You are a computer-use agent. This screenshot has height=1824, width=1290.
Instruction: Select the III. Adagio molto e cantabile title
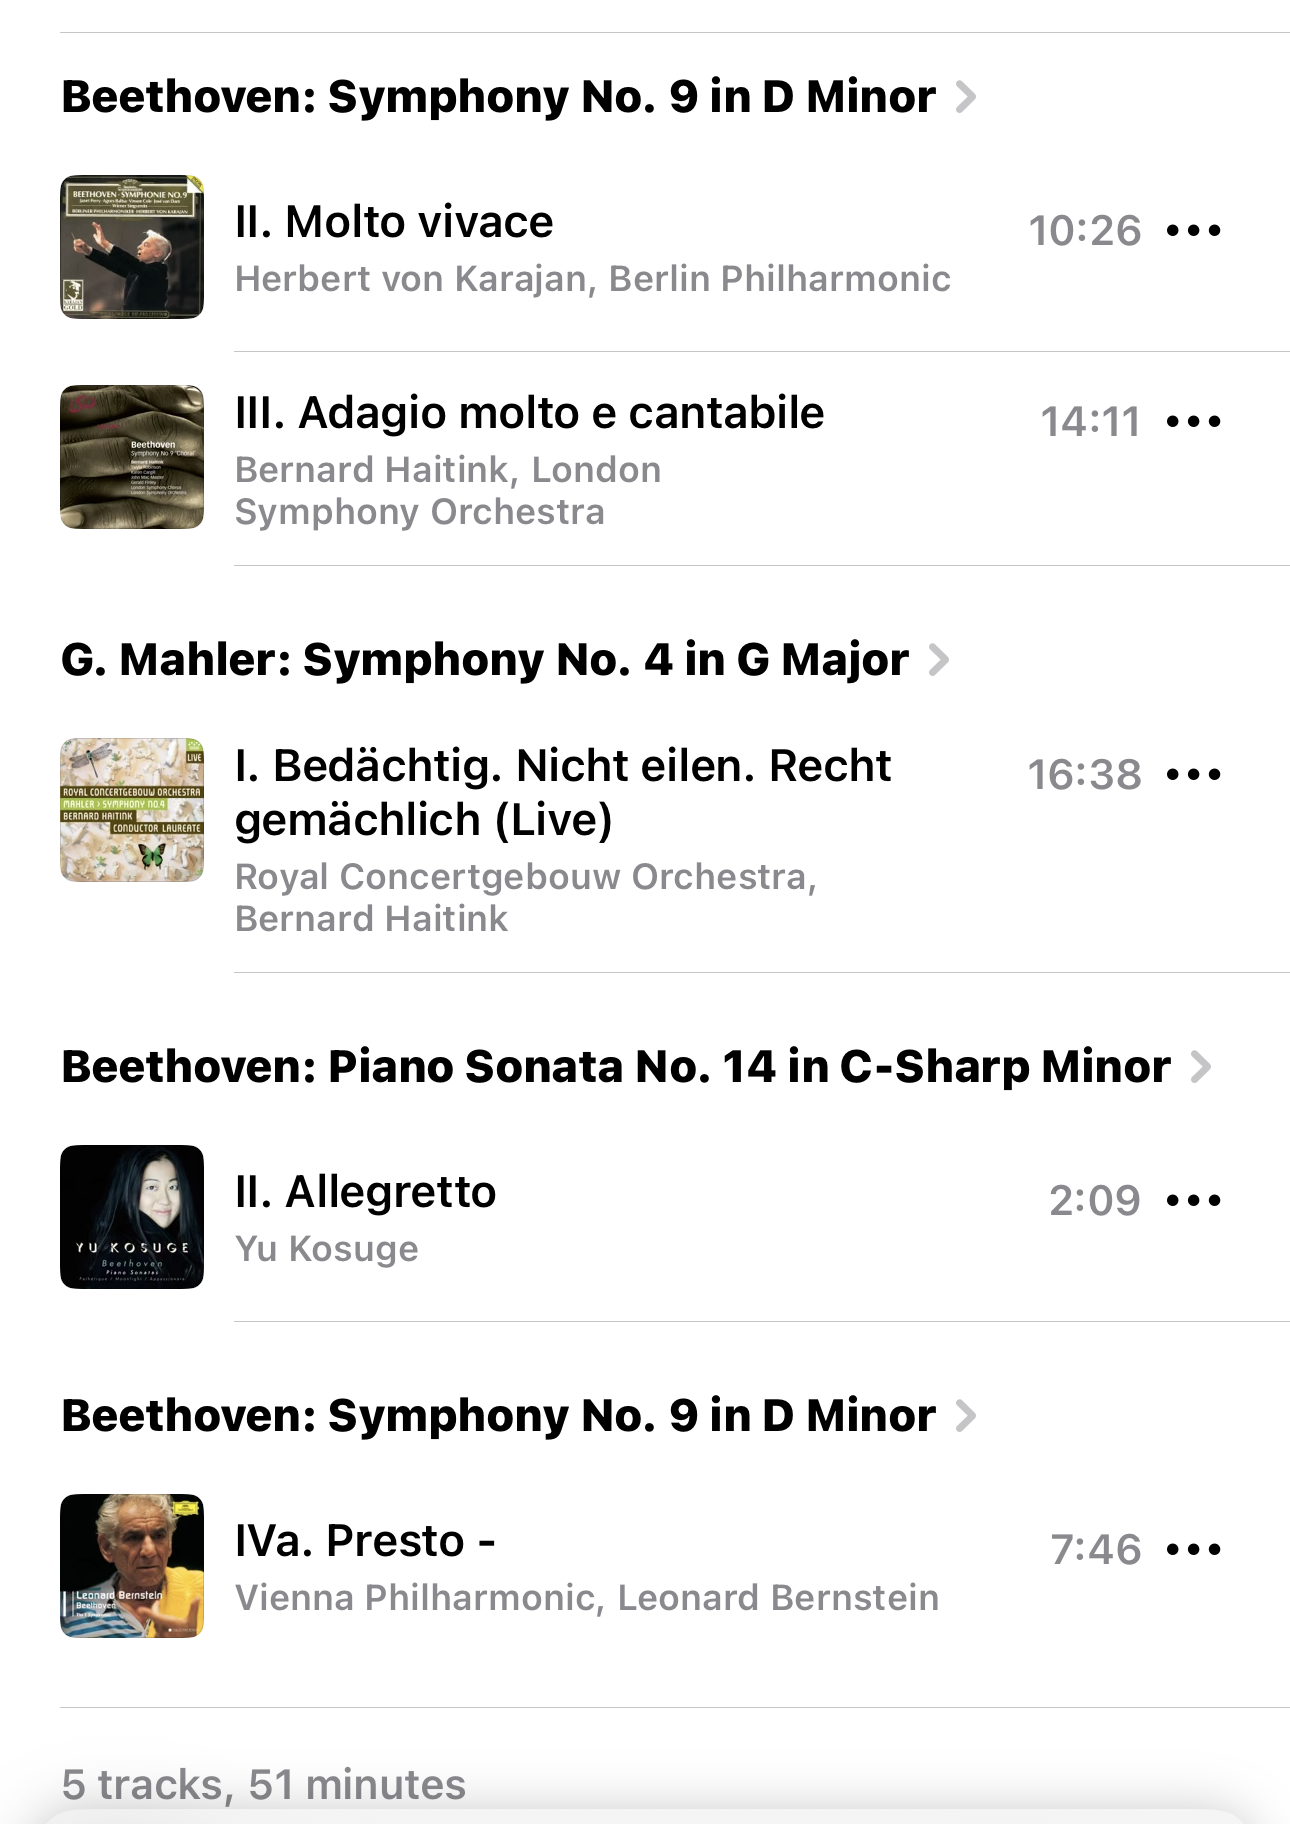pyautogui.click(x=529, y=413)
